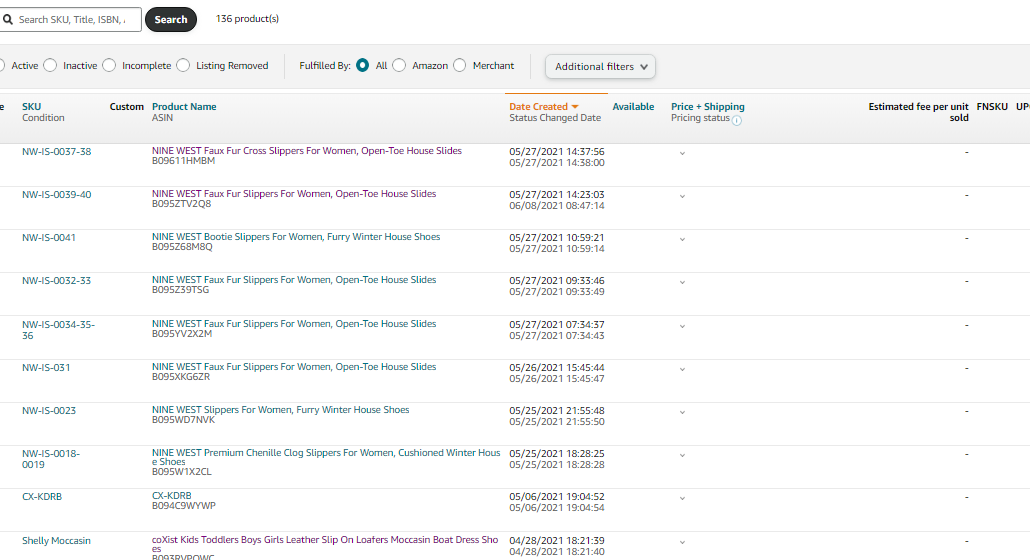Open NINE WEST Bootie Slippers product link
The height and width of the screenshot is (560, 1030).
296,237
